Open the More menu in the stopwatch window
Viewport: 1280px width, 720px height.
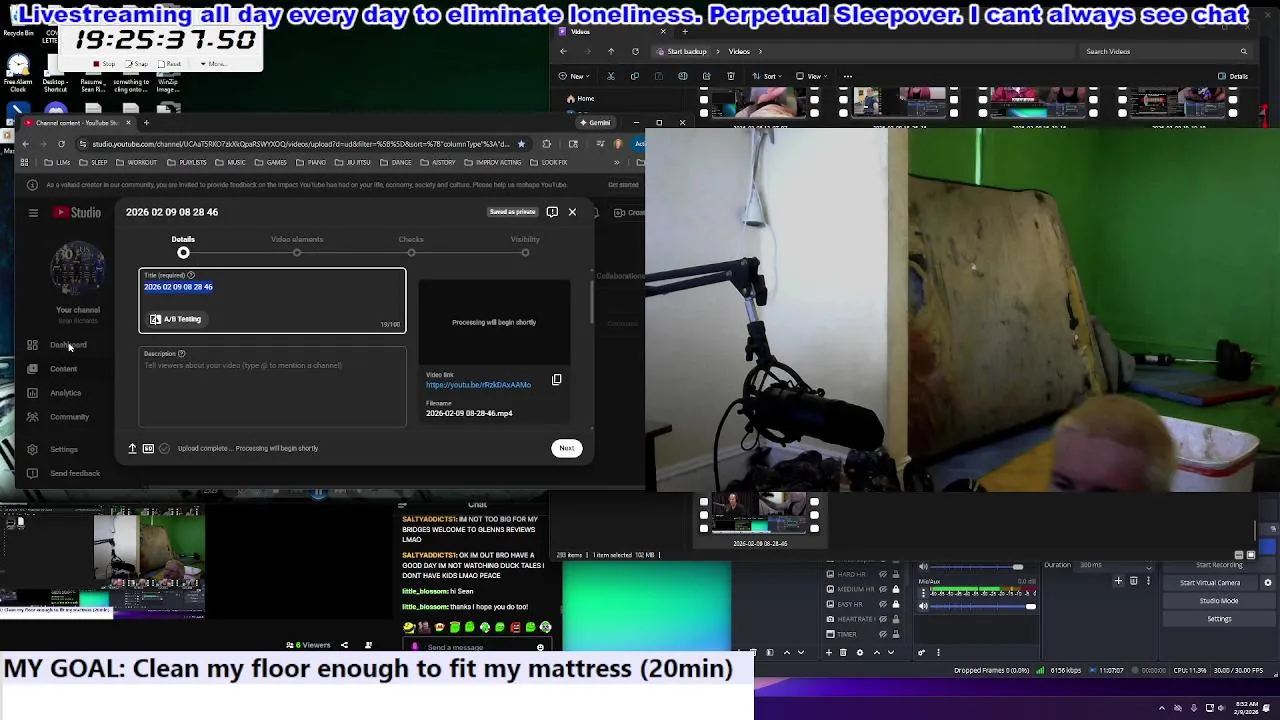click(x=214, y=63)
